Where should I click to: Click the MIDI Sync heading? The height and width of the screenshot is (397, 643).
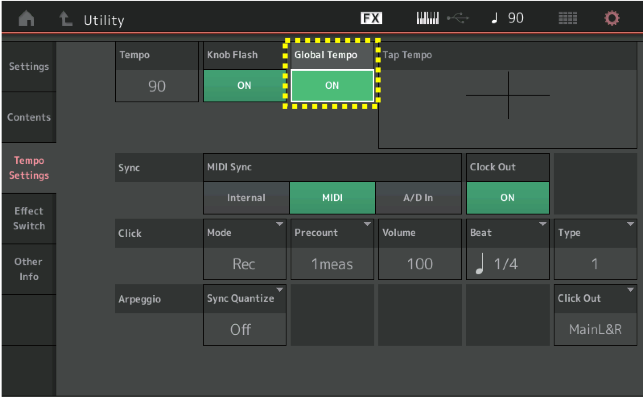point(229,167)
